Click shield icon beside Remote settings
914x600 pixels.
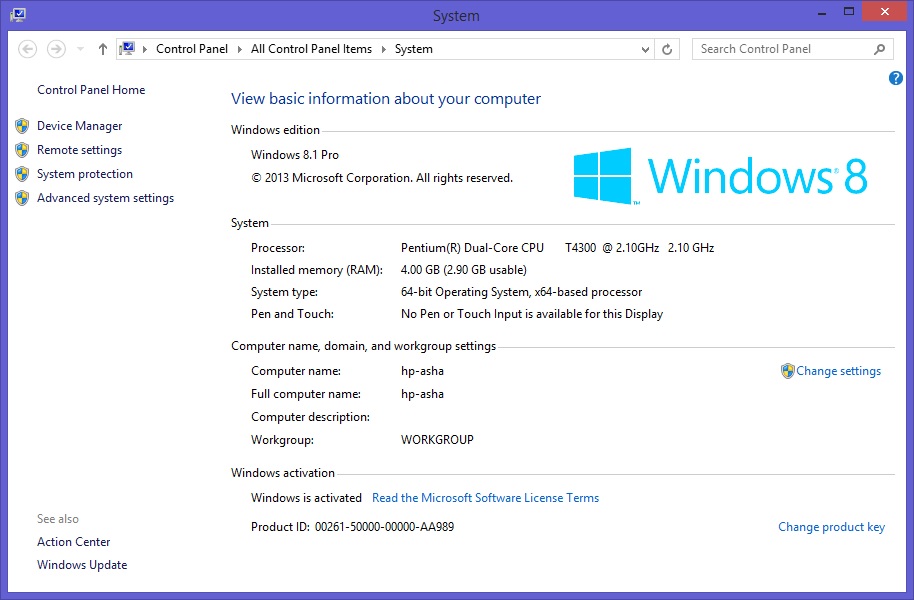pyautogui.click(x=22, y=150)
